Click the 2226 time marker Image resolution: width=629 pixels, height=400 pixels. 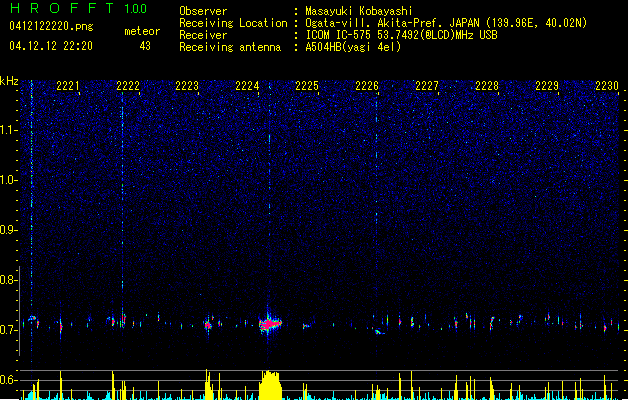point(367,86)
